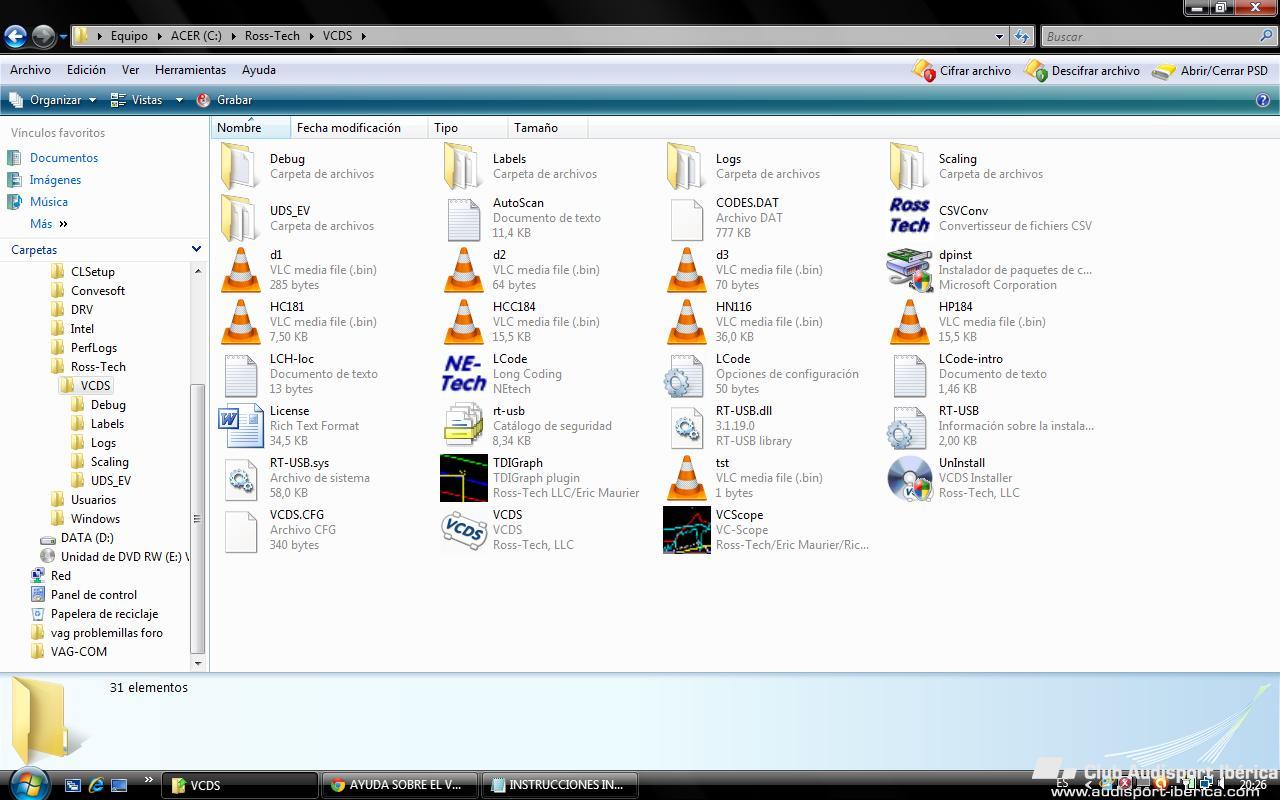
Task: Collapse the Carpetas folder pane chevron
Action: [x=196, y=249]
